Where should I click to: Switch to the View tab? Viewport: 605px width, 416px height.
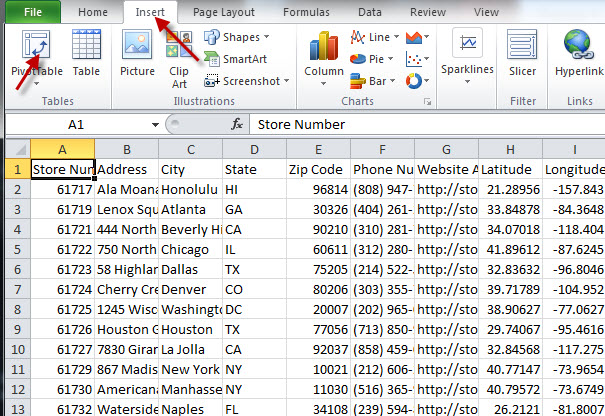(x=486, y=12)
